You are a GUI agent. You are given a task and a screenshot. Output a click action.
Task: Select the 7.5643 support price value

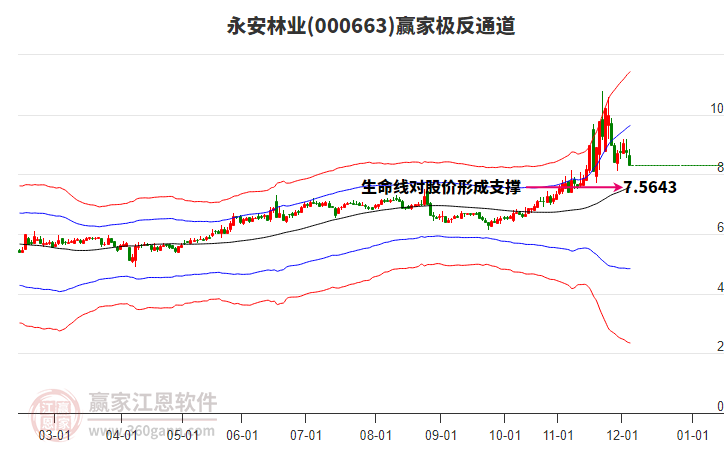tap(650, 187)
